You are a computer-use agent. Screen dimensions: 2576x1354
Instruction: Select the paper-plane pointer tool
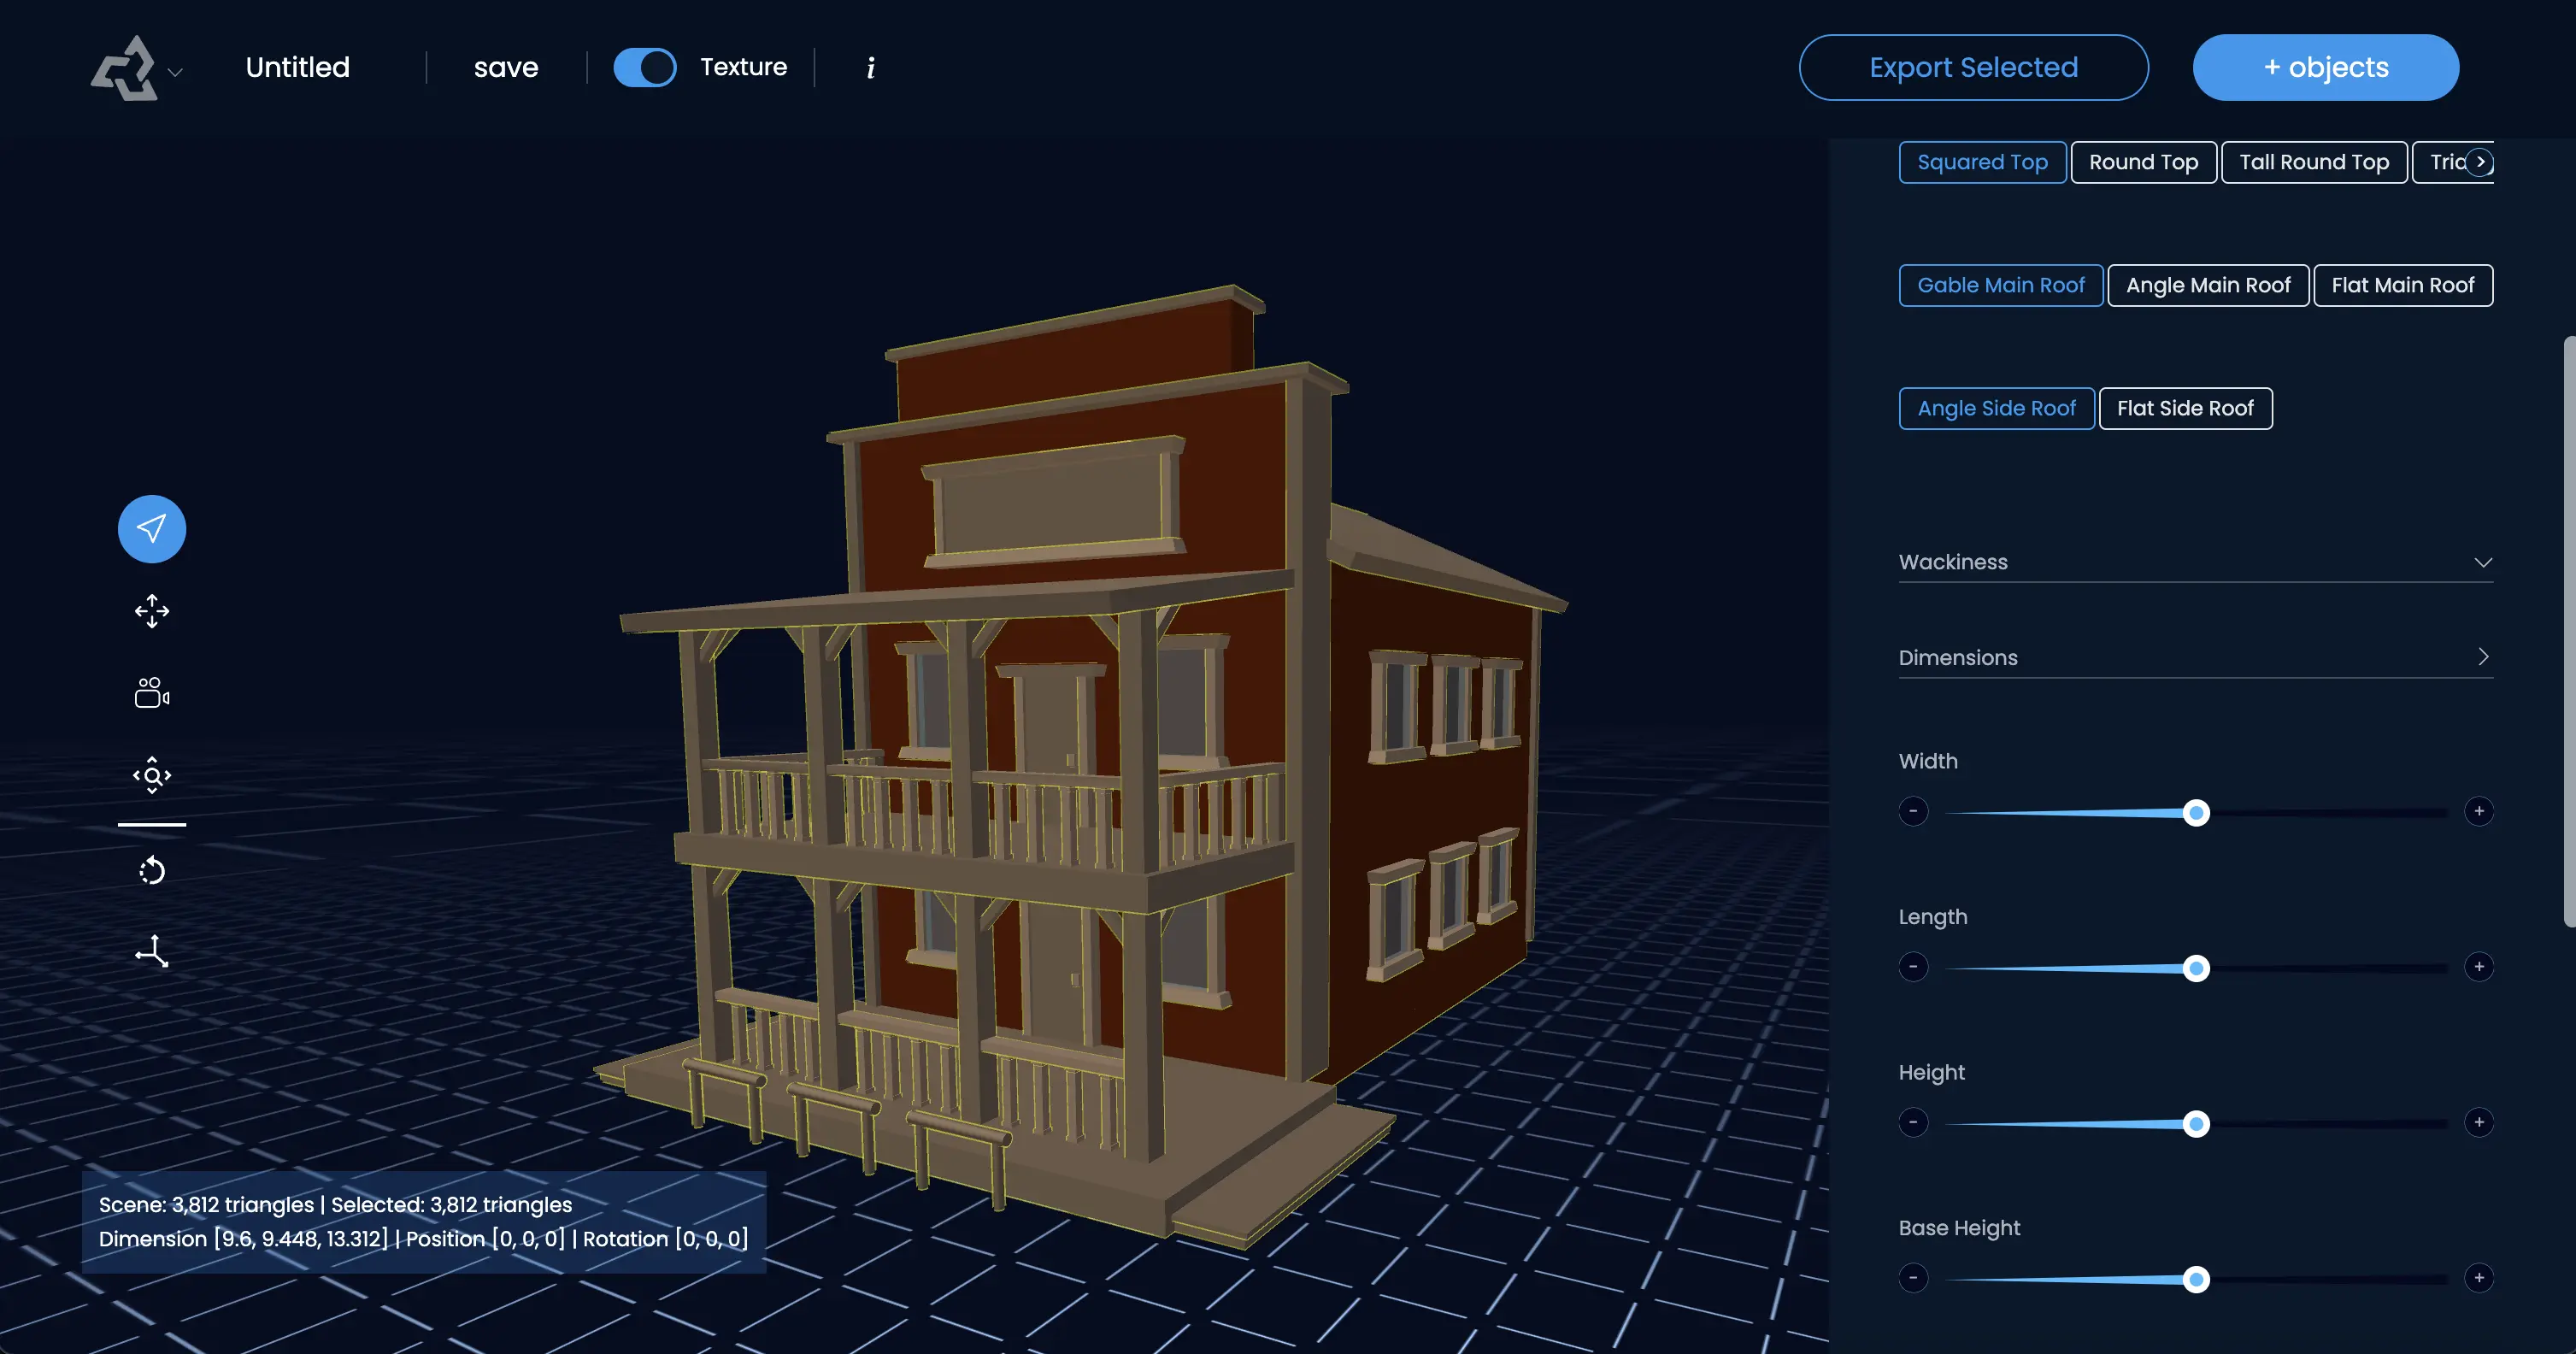[152, 529]
